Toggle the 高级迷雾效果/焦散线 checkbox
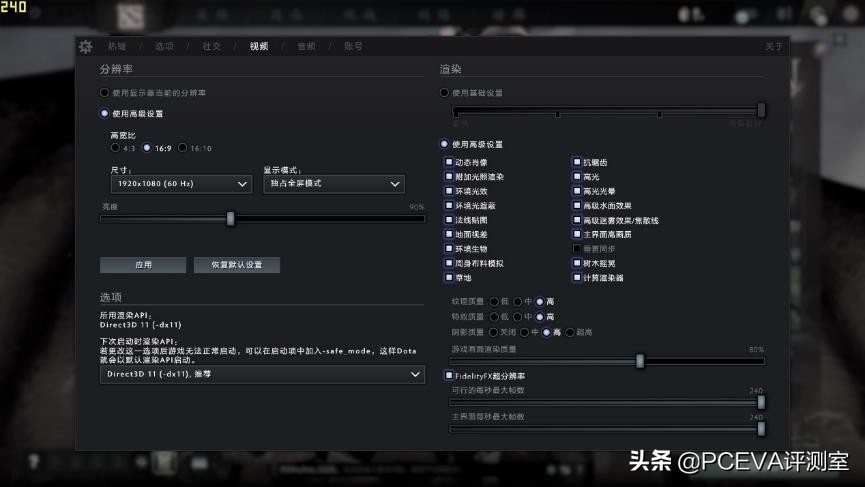The height and width of the screenshot is (487, 865). click(x=577, y=220)
